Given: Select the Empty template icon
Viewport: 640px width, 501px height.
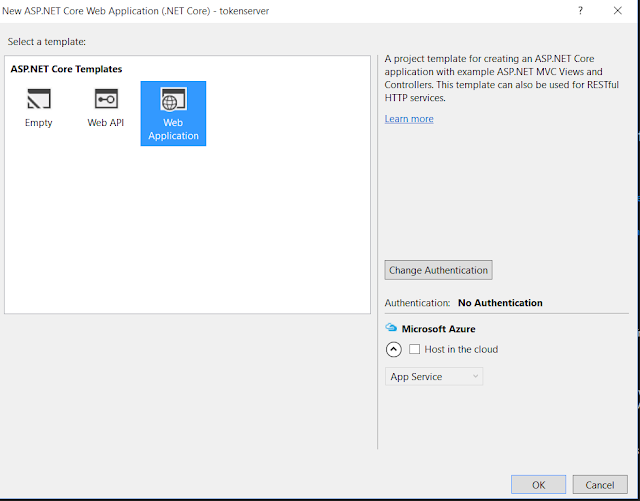Looking at the screenshot, I should click(x=39, y=99).
